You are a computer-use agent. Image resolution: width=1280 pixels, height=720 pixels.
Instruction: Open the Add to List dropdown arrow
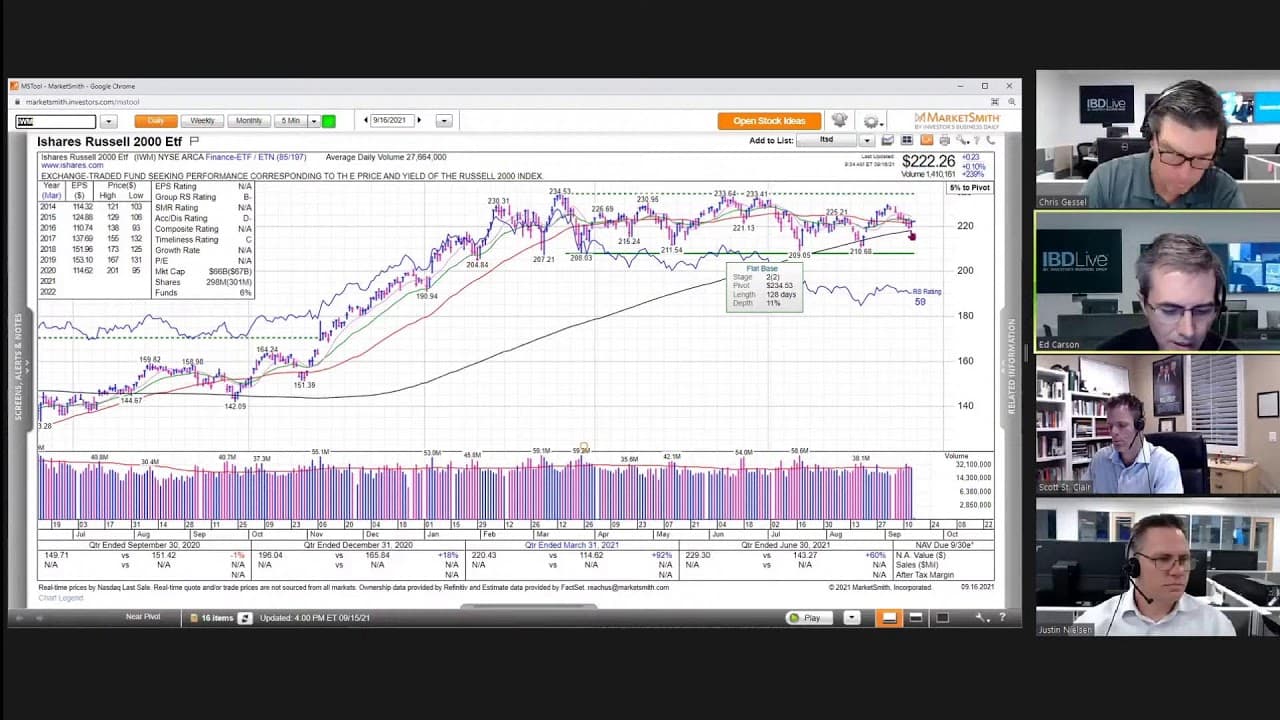[866, 140]
